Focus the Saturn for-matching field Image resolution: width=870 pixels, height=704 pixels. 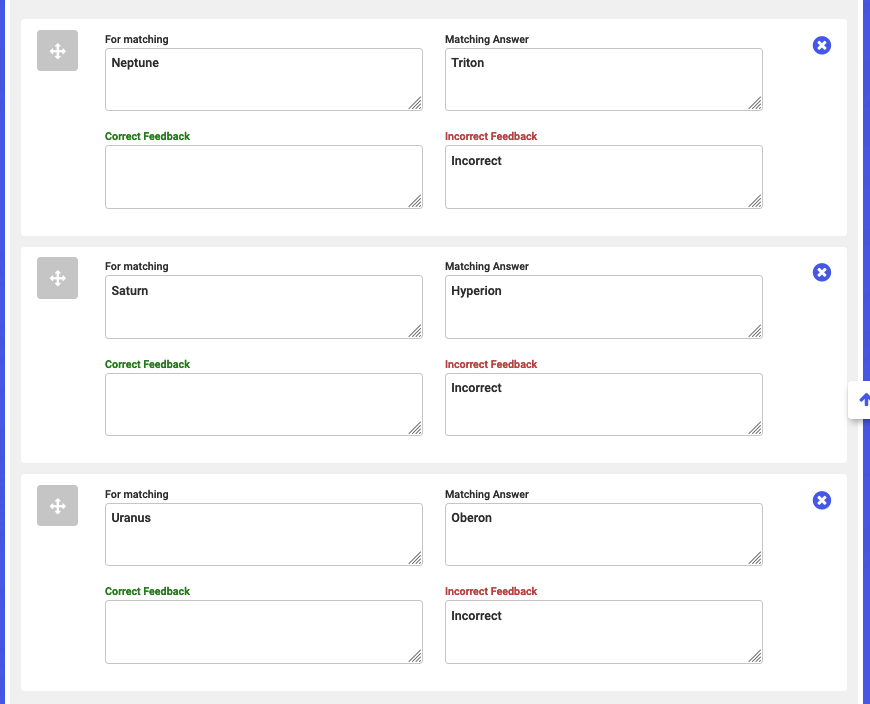point(264,307)
